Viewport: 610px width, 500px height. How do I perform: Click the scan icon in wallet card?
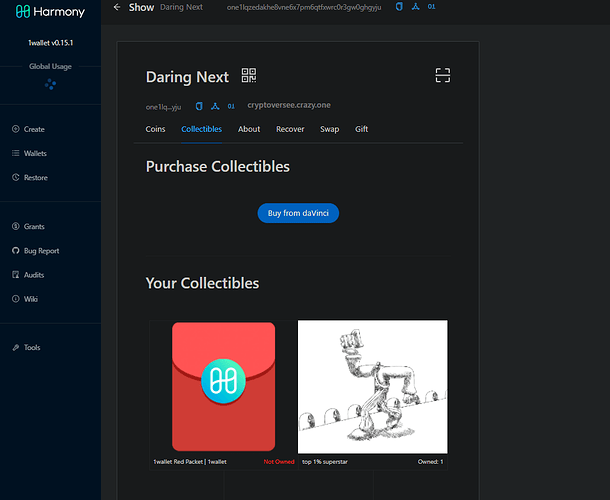443,76
